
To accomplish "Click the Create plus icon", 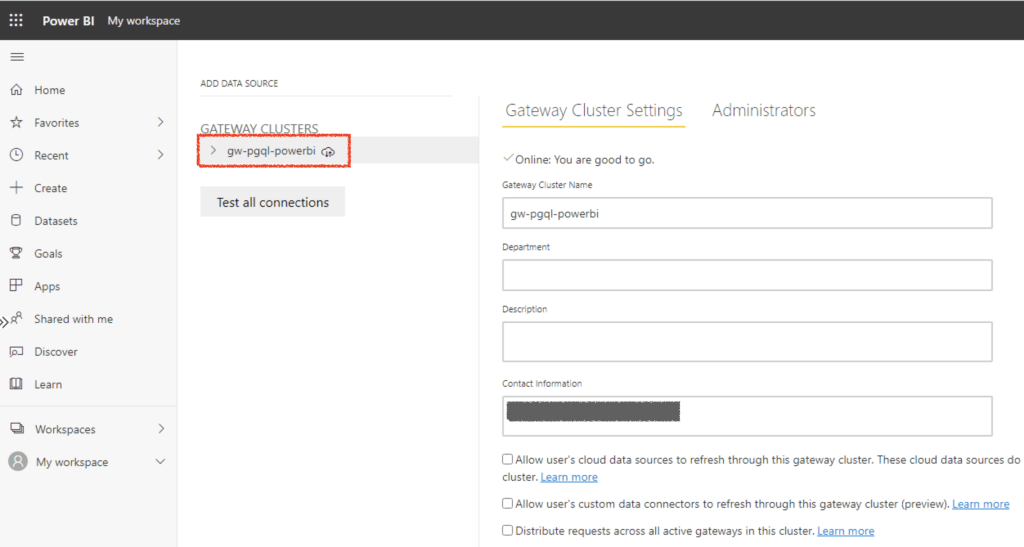I will (x=16, y=188).
